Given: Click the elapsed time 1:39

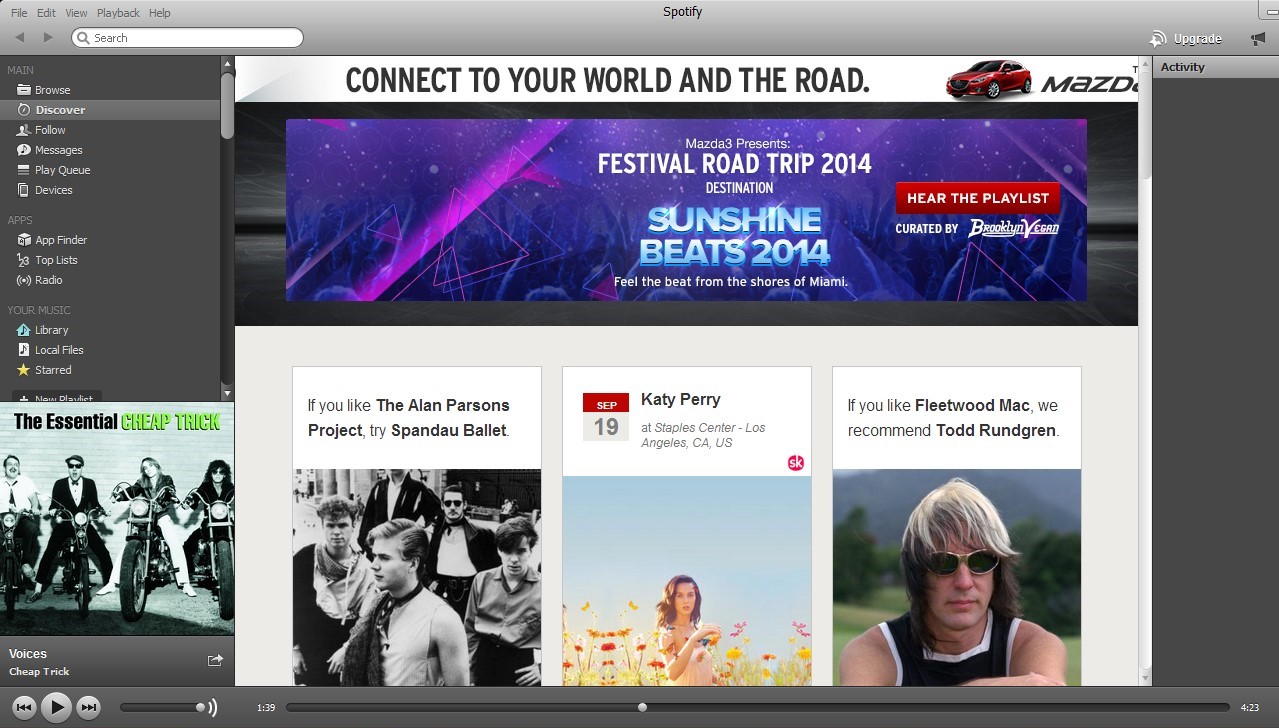Looking at the screenshot, I should (266, 708).
